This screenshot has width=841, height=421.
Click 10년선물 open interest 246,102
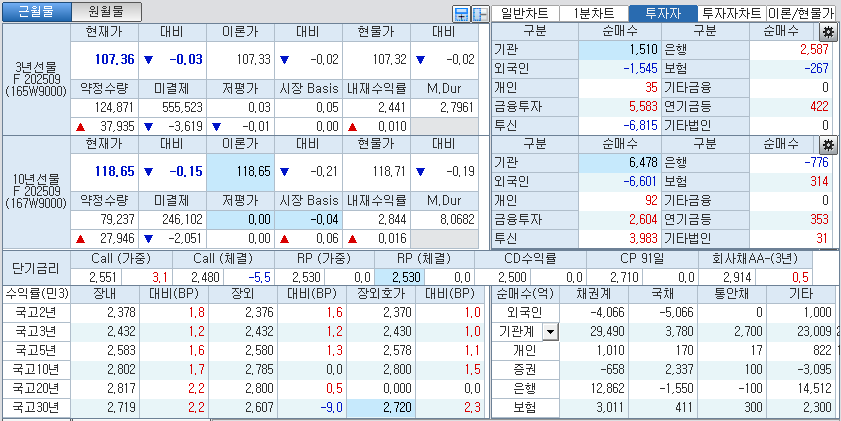pyautogui.click(x=184, y=219)
